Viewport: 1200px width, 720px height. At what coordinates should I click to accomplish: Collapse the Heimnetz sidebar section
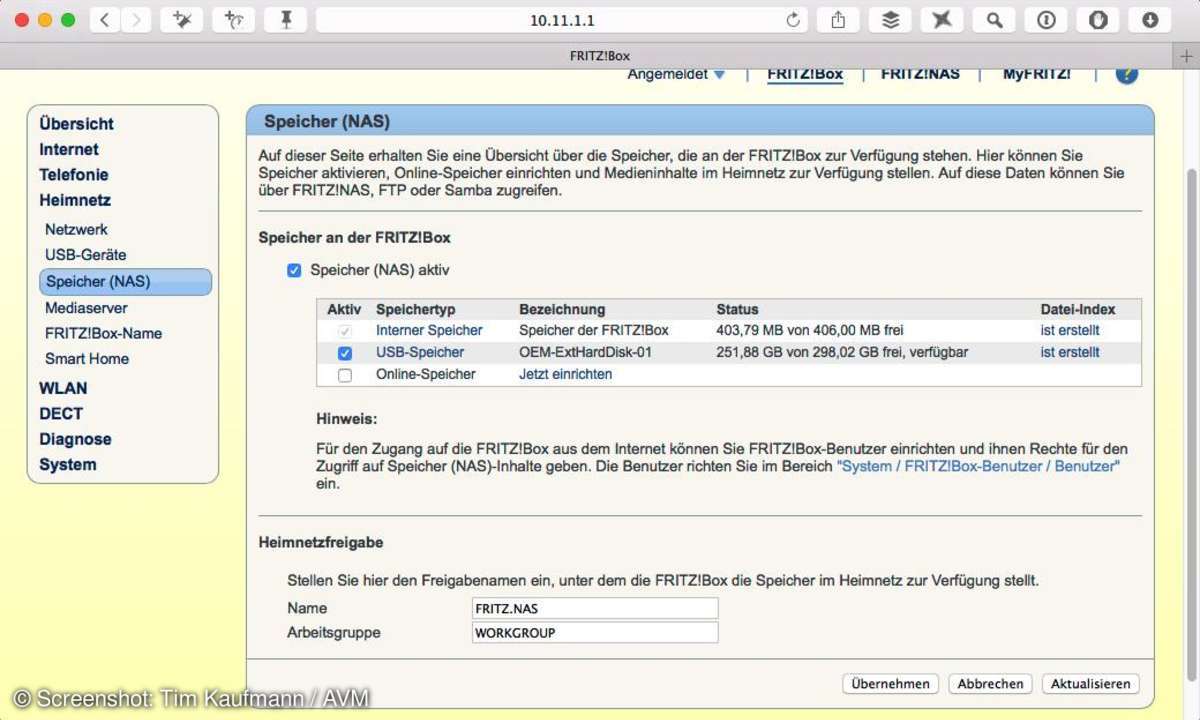point(75,201)
